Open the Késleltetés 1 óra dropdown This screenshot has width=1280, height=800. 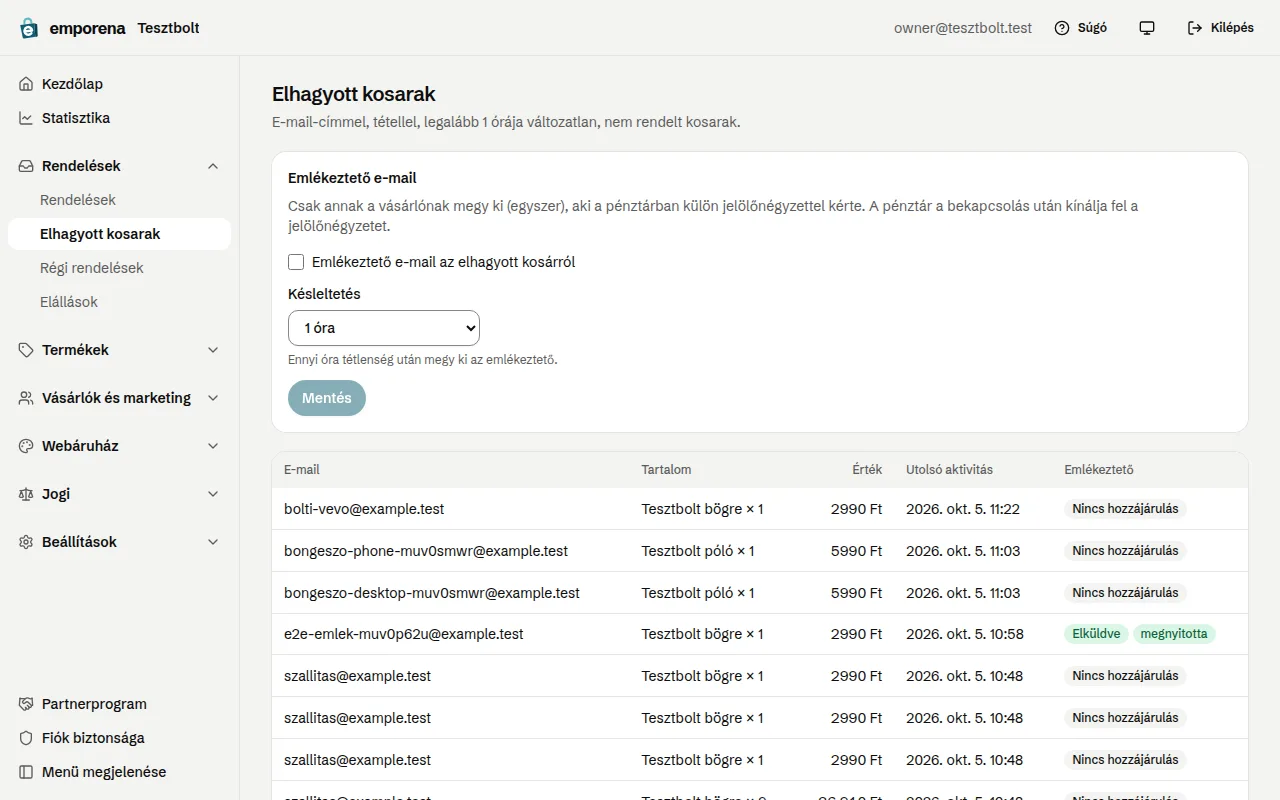click(384, 328)
